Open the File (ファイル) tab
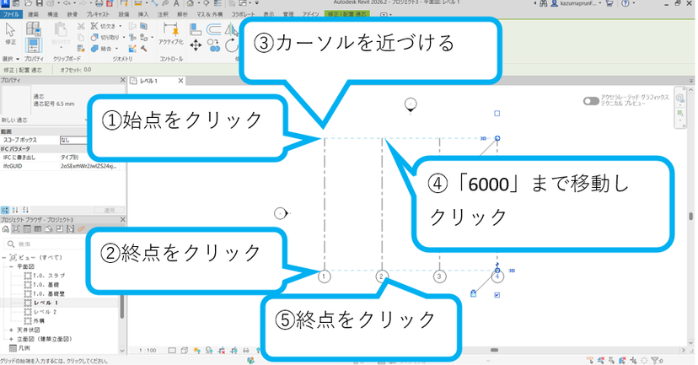The height and width of the screenshot is (365, 698). [12, 14]
